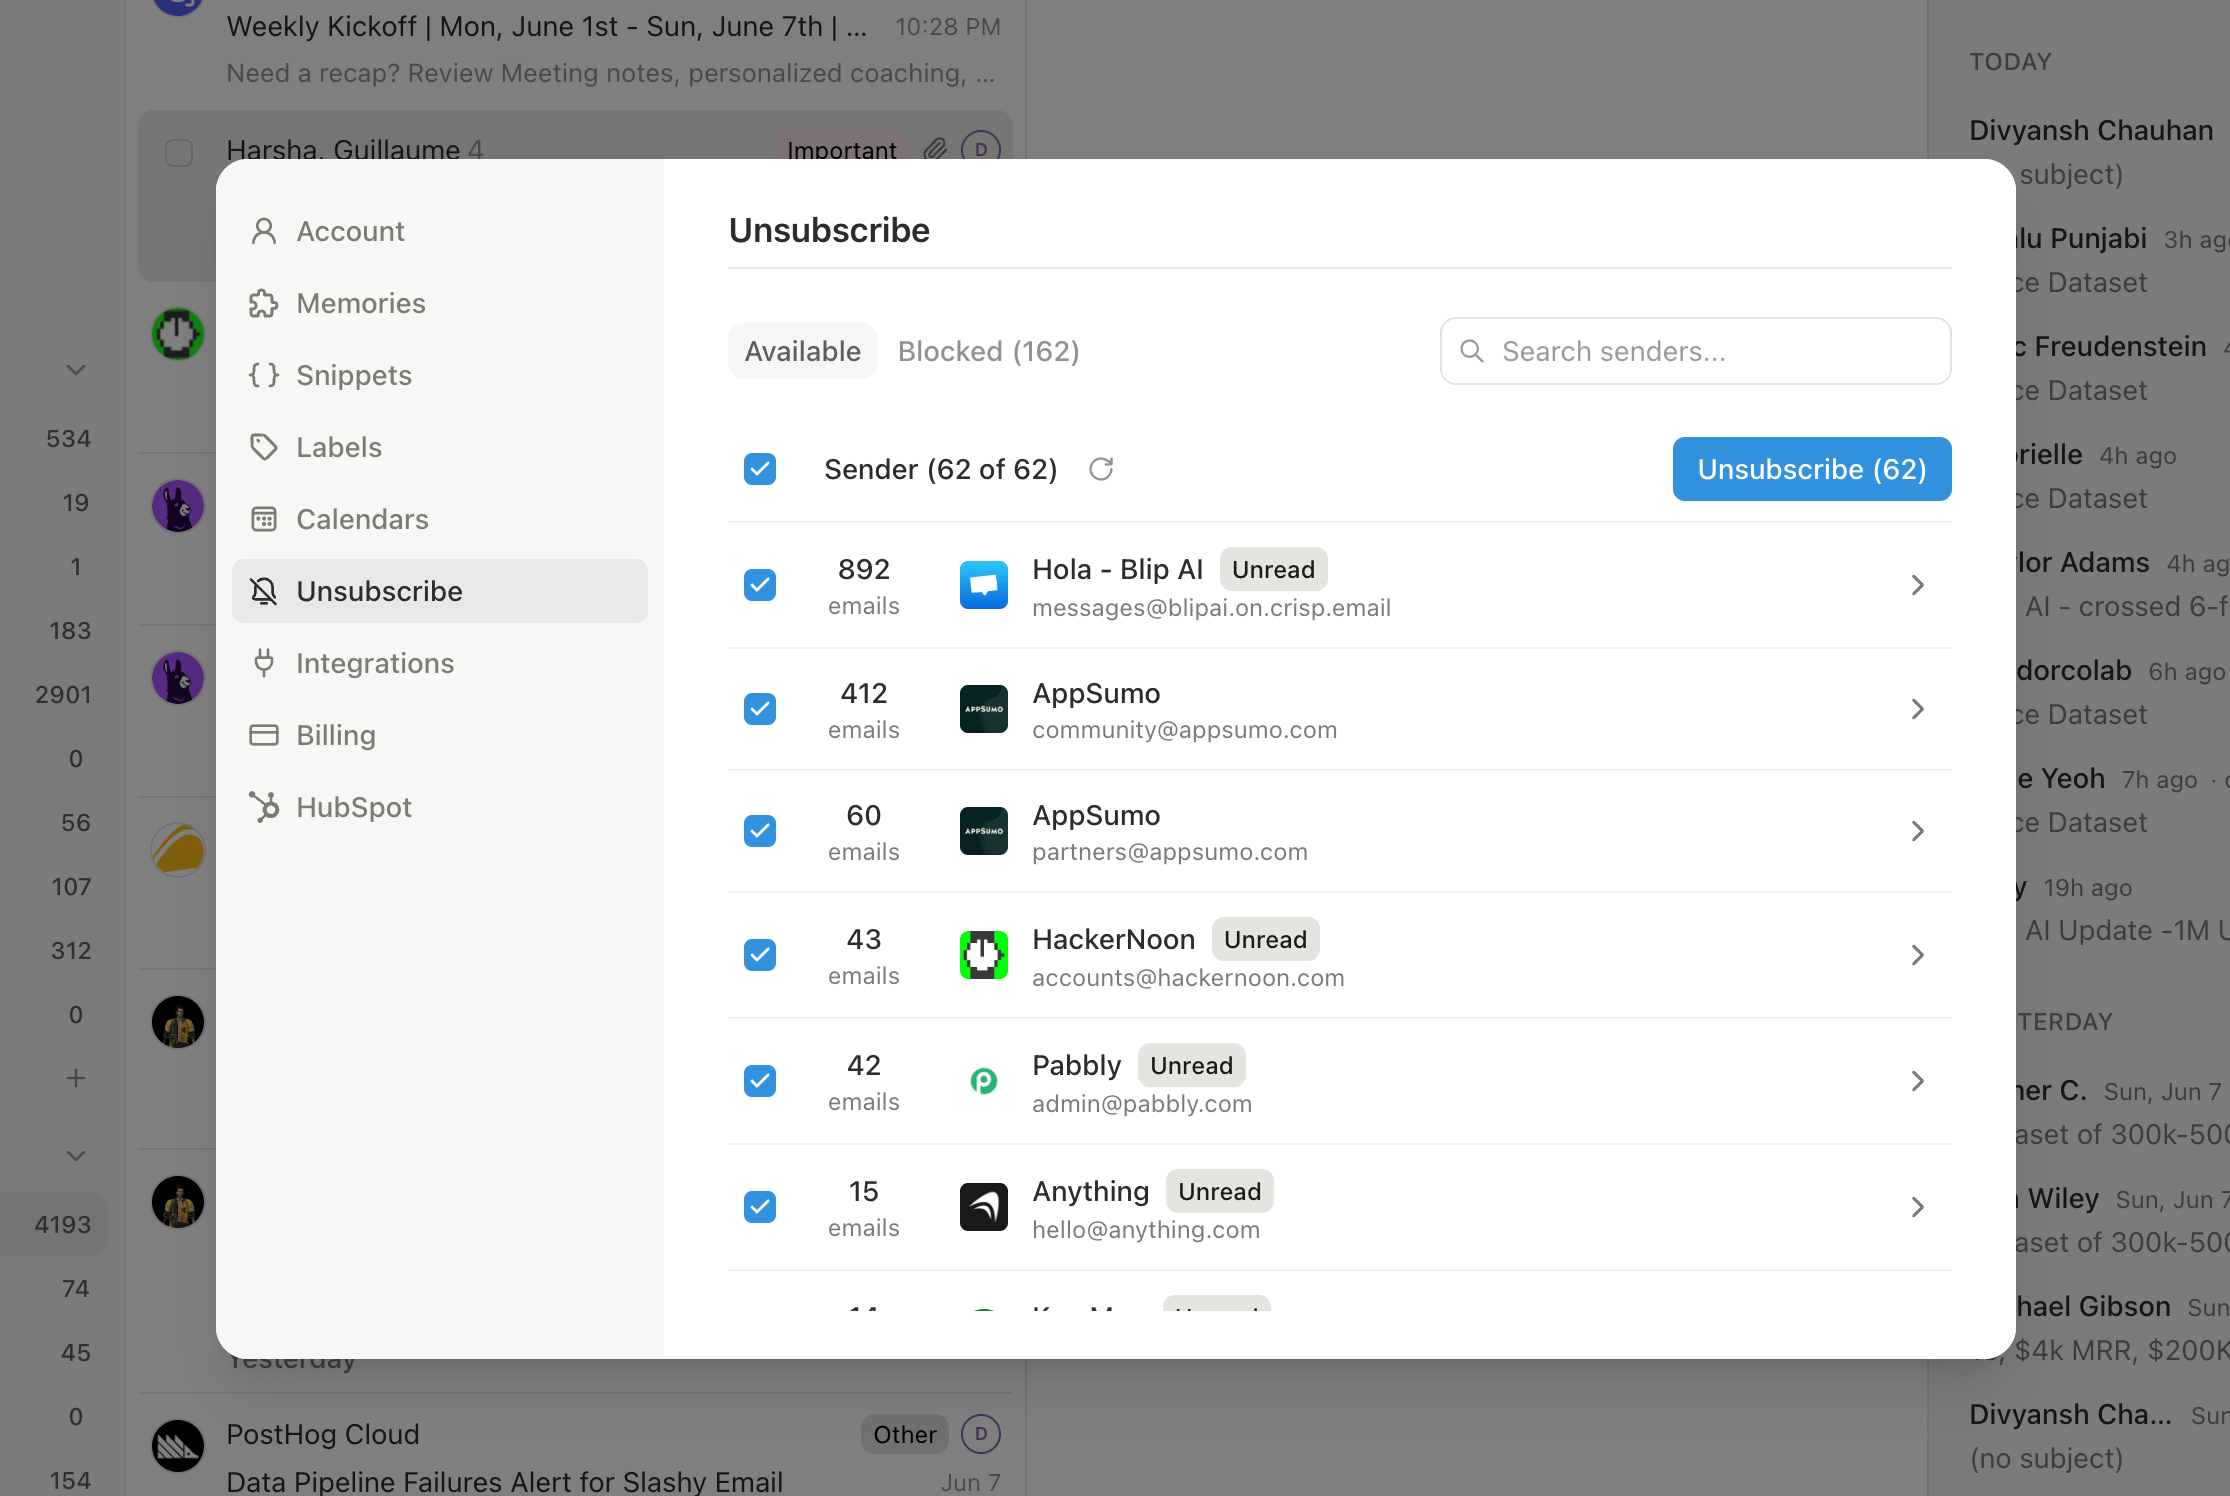
Task: Click the Labels tag icon
Action: click(264, 447)
